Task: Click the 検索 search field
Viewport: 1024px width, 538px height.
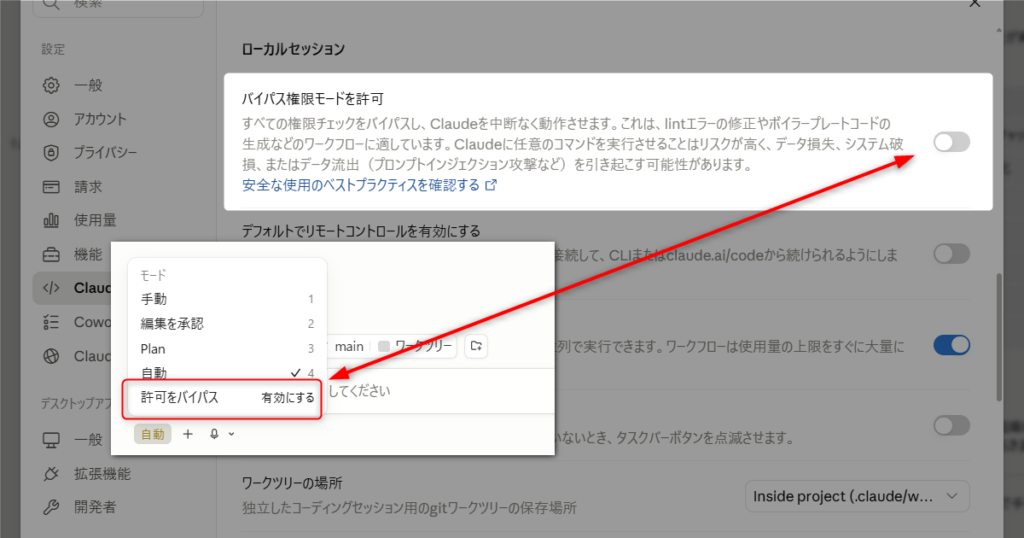Action: click(x=118, y=5)
